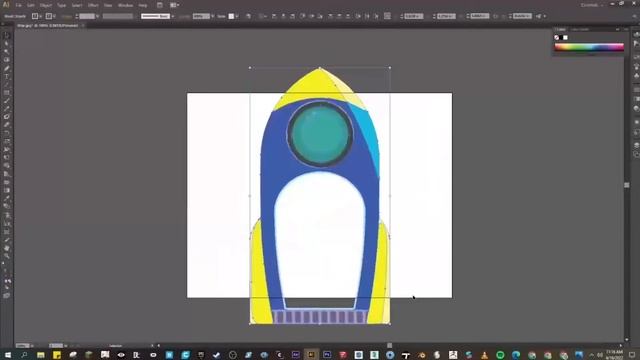The image size is (640, 360).
Task: Expand the Basic brush definition dropdown
Action: tap(173, 16)
